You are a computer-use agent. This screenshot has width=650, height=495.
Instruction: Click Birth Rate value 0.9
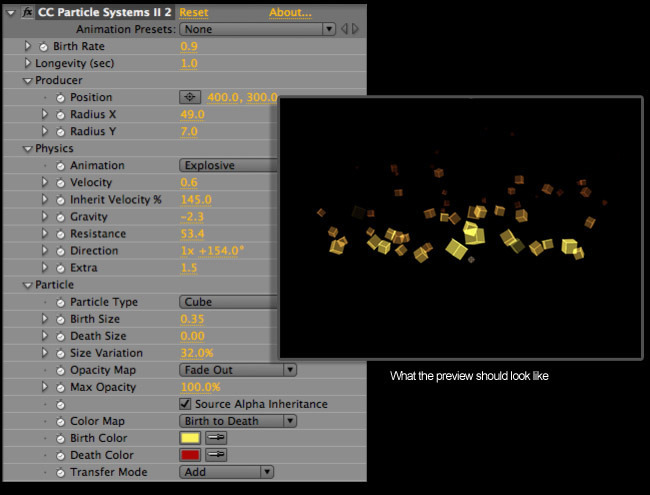point(189,46)
